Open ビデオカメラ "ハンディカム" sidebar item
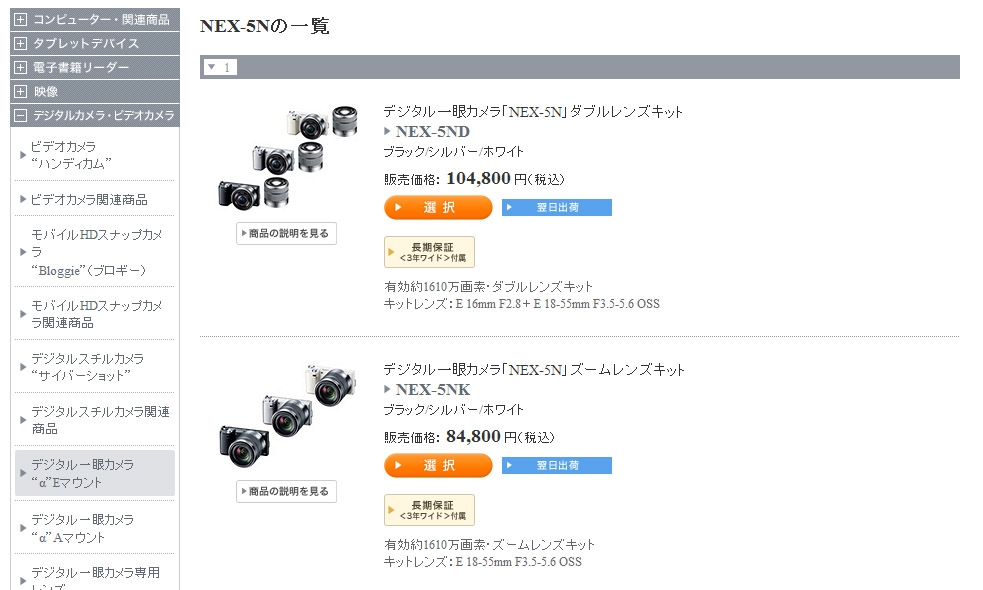Screen dimensions: 983x590 point(70,154)
